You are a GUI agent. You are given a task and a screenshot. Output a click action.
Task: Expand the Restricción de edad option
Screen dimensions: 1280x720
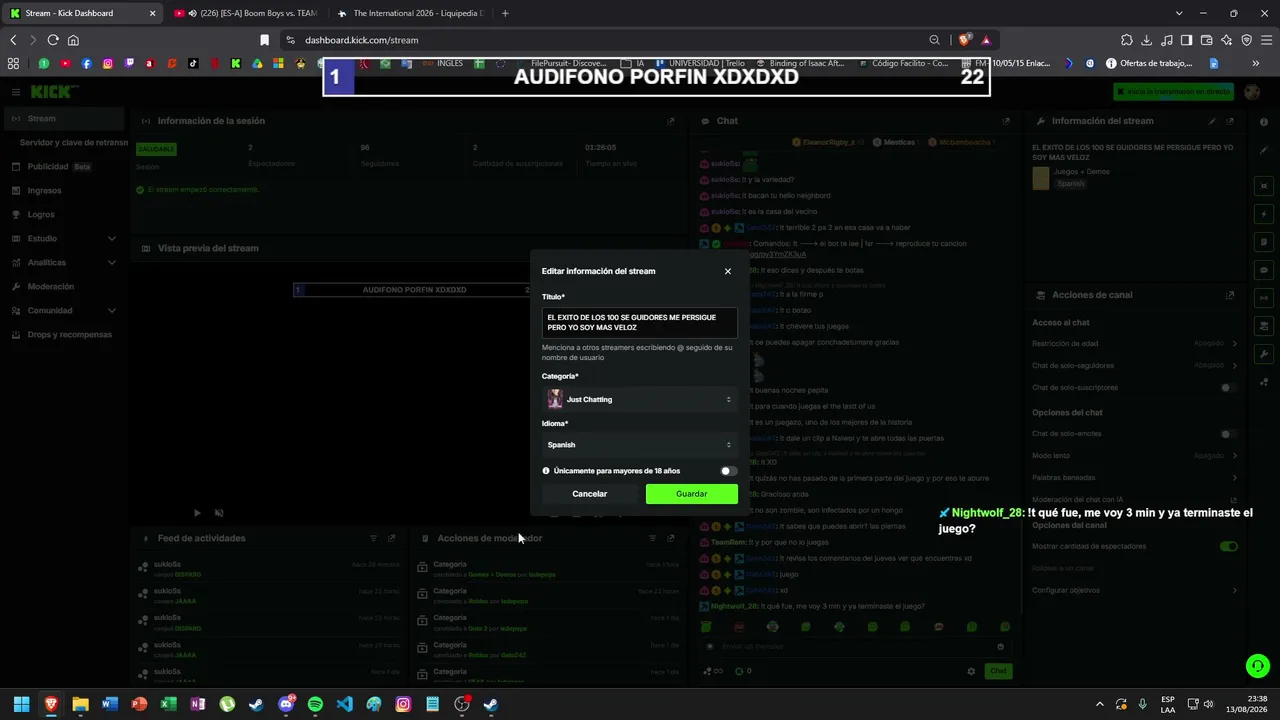(1135, 343)
